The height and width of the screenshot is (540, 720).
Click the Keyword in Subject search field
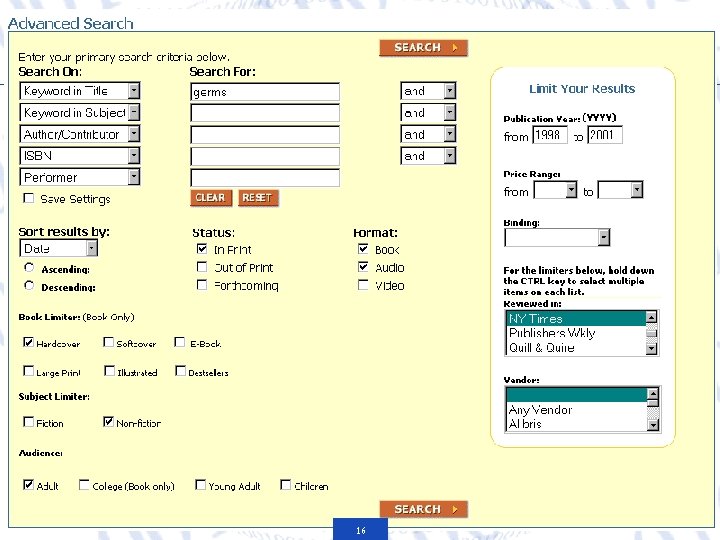tap(265, 113)
